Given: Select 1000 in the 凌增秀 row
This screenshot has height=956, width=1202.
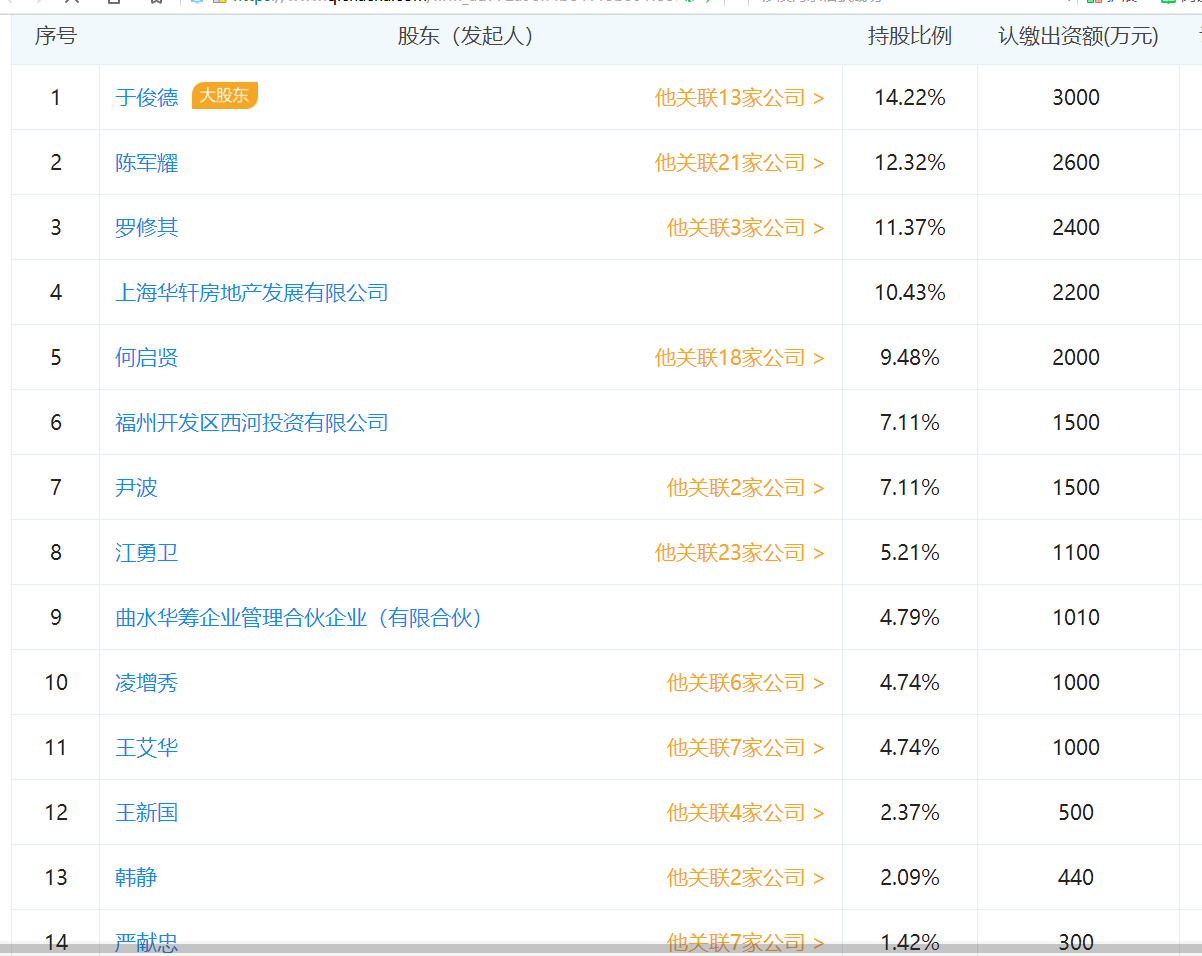Looking at the screenshot, I should pos(1076,682).
